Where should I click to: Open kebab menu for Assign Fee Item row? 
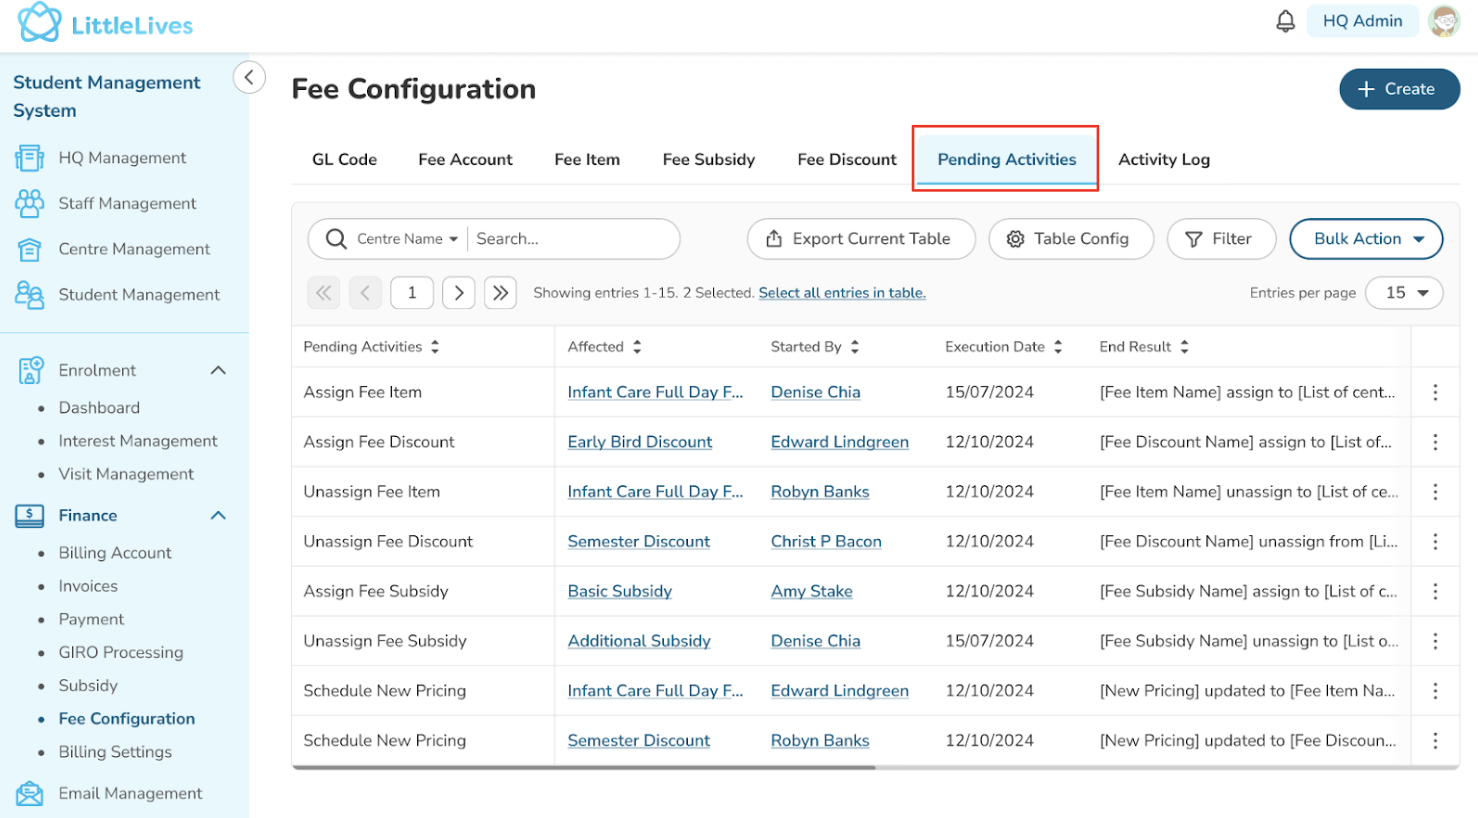(x=1434, y=392)
